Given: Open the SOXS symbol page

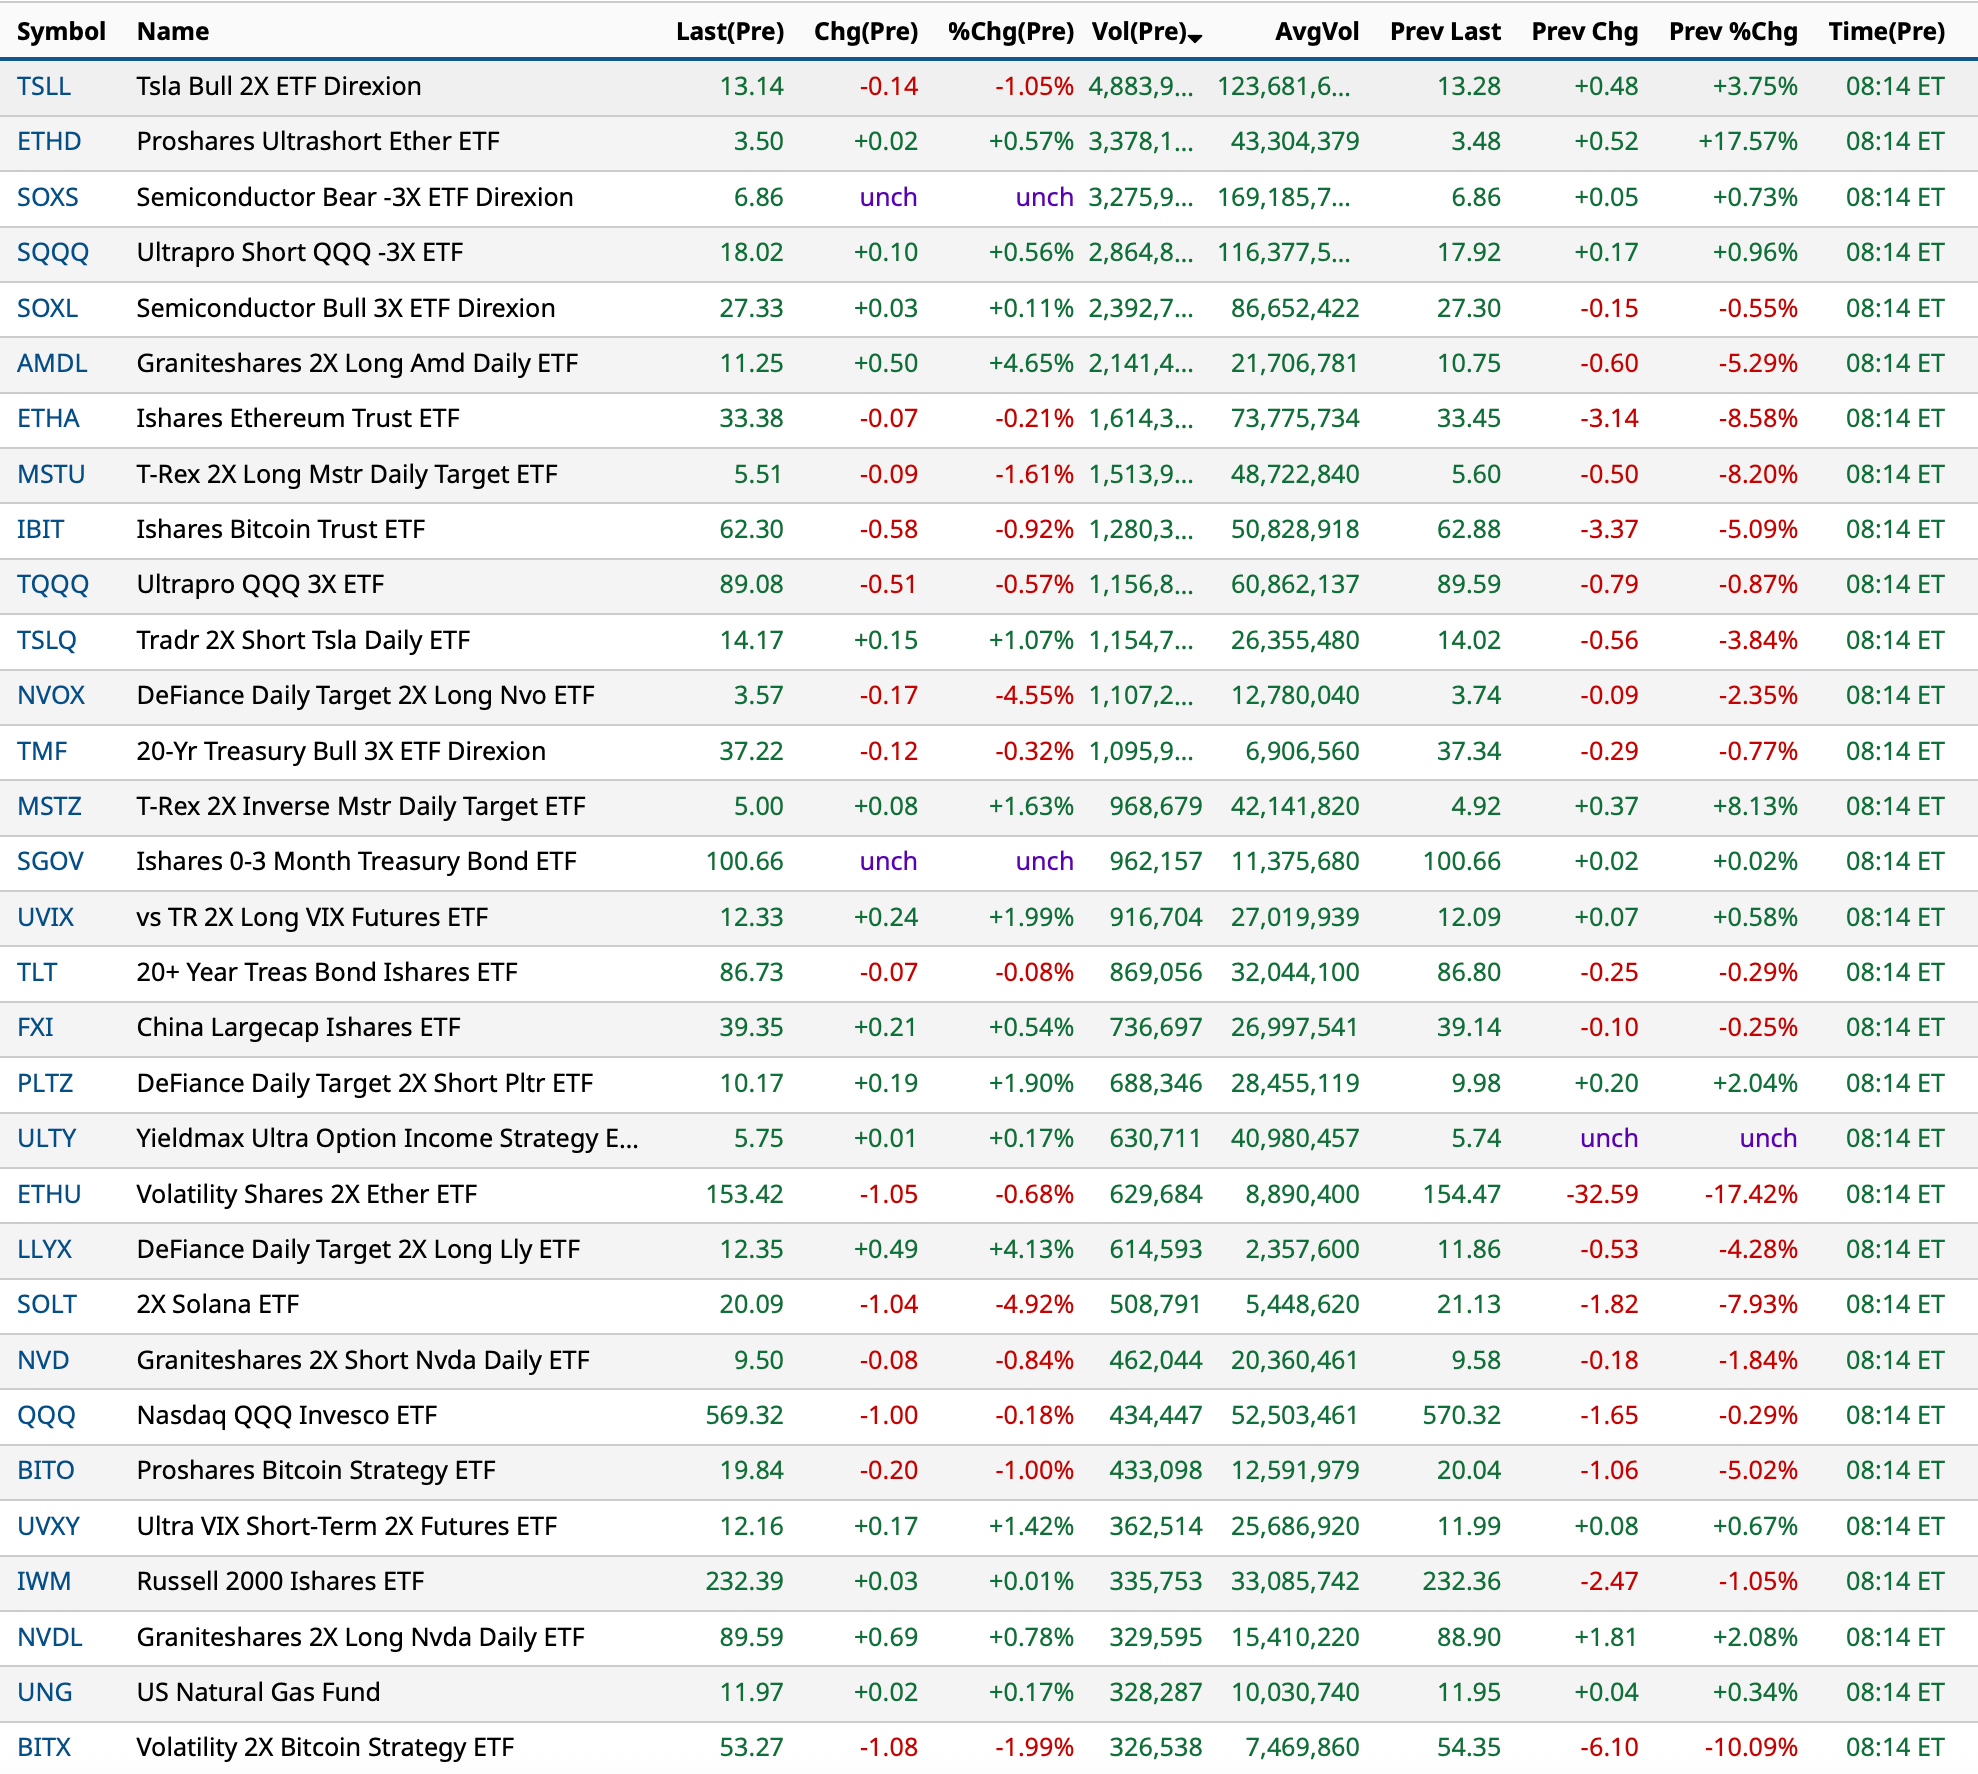Looking at the screenshot, I should coord(47,197).
